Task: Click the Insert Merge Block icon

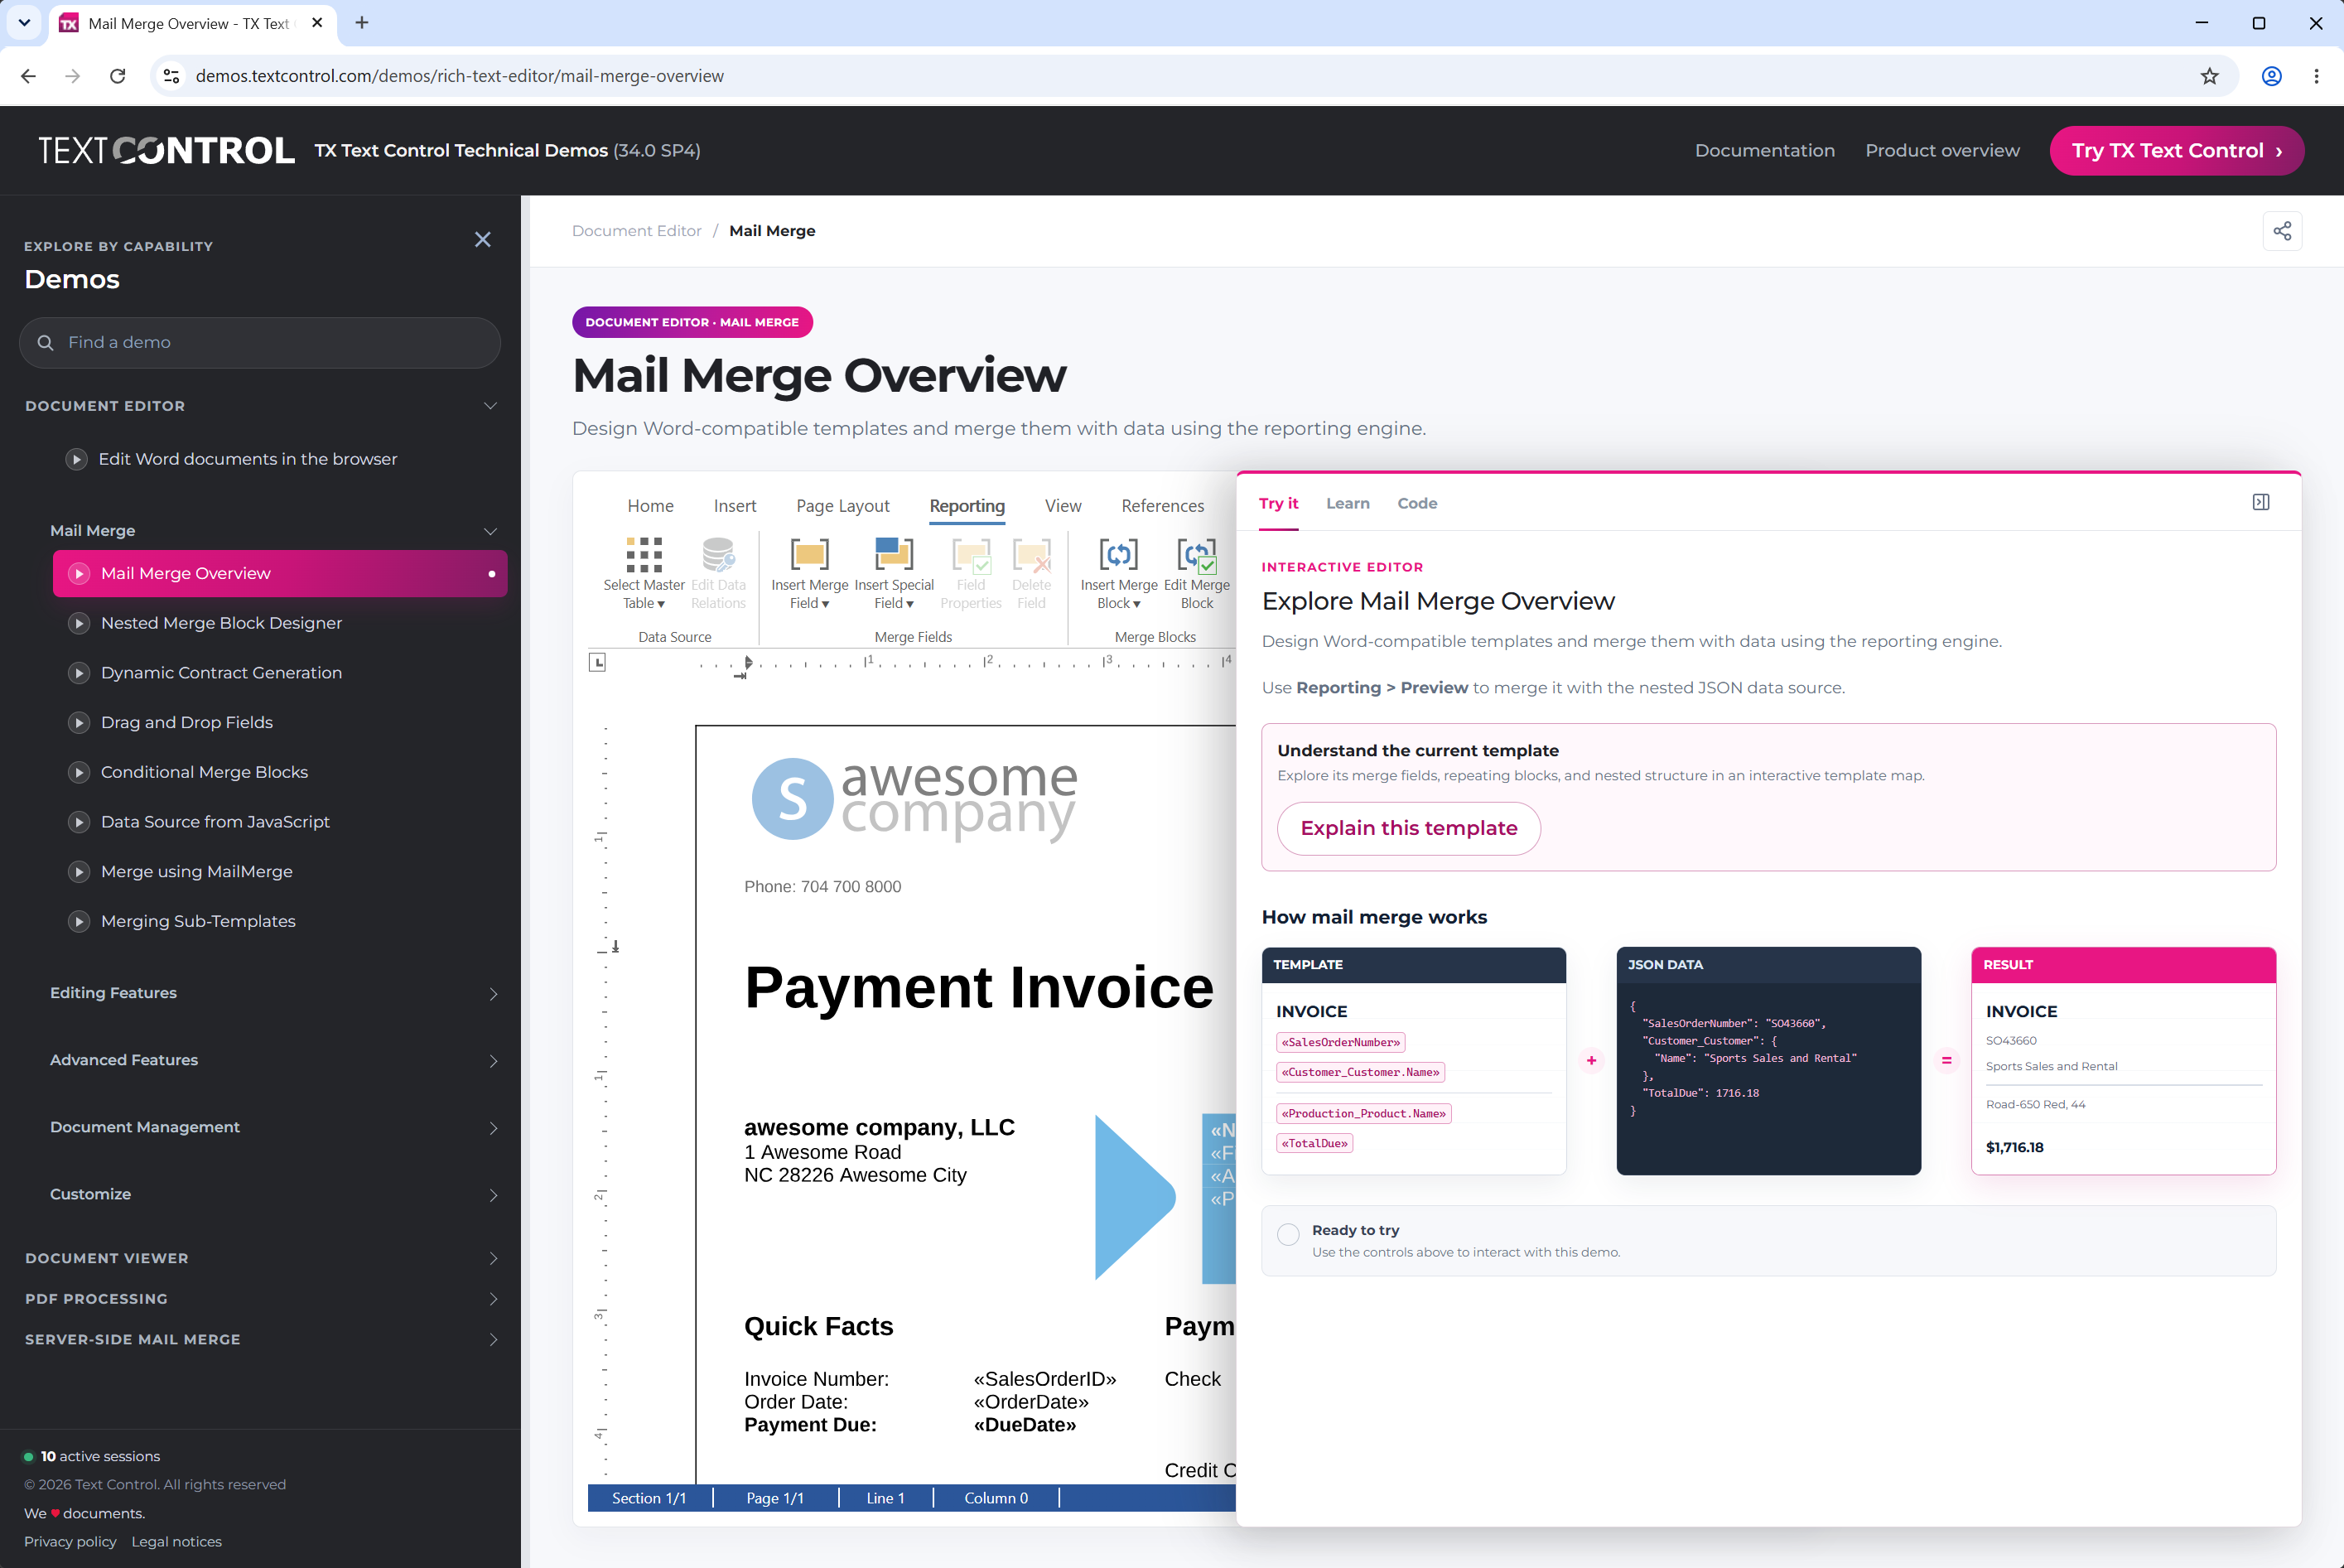Action: (x=1118, y=554)
